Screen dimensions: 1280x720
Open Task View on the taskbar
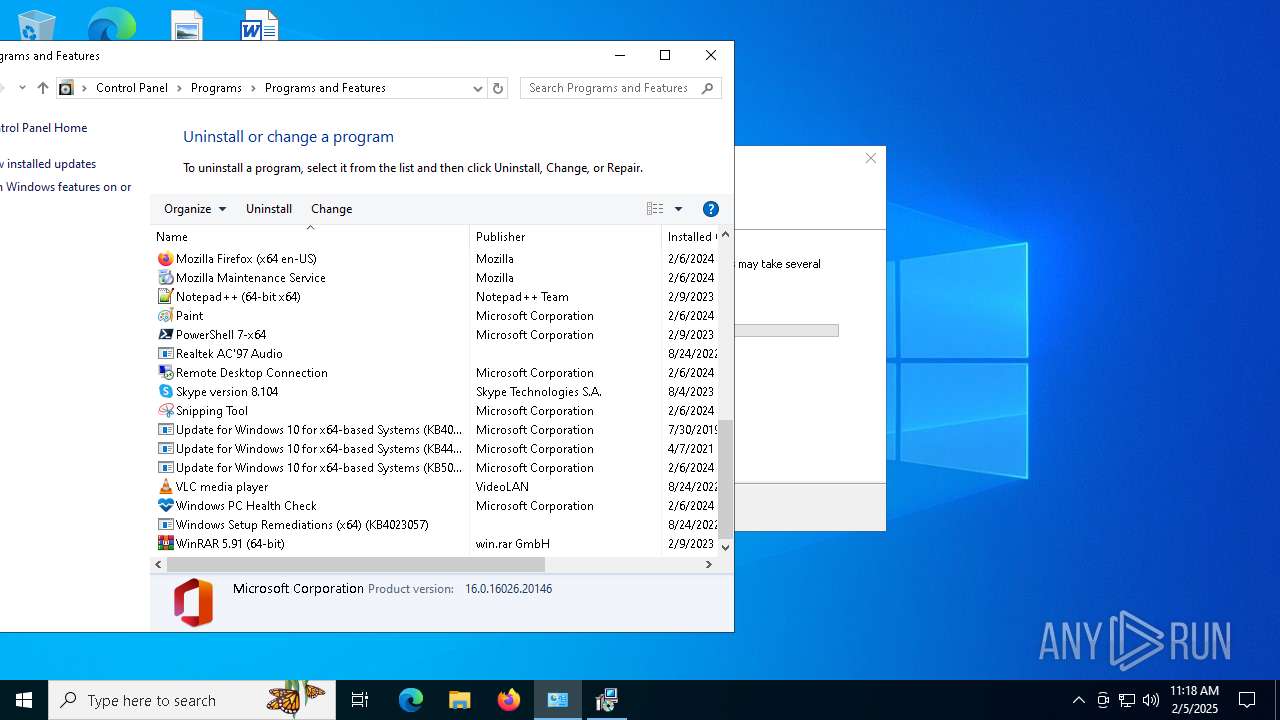coord(360,700)
